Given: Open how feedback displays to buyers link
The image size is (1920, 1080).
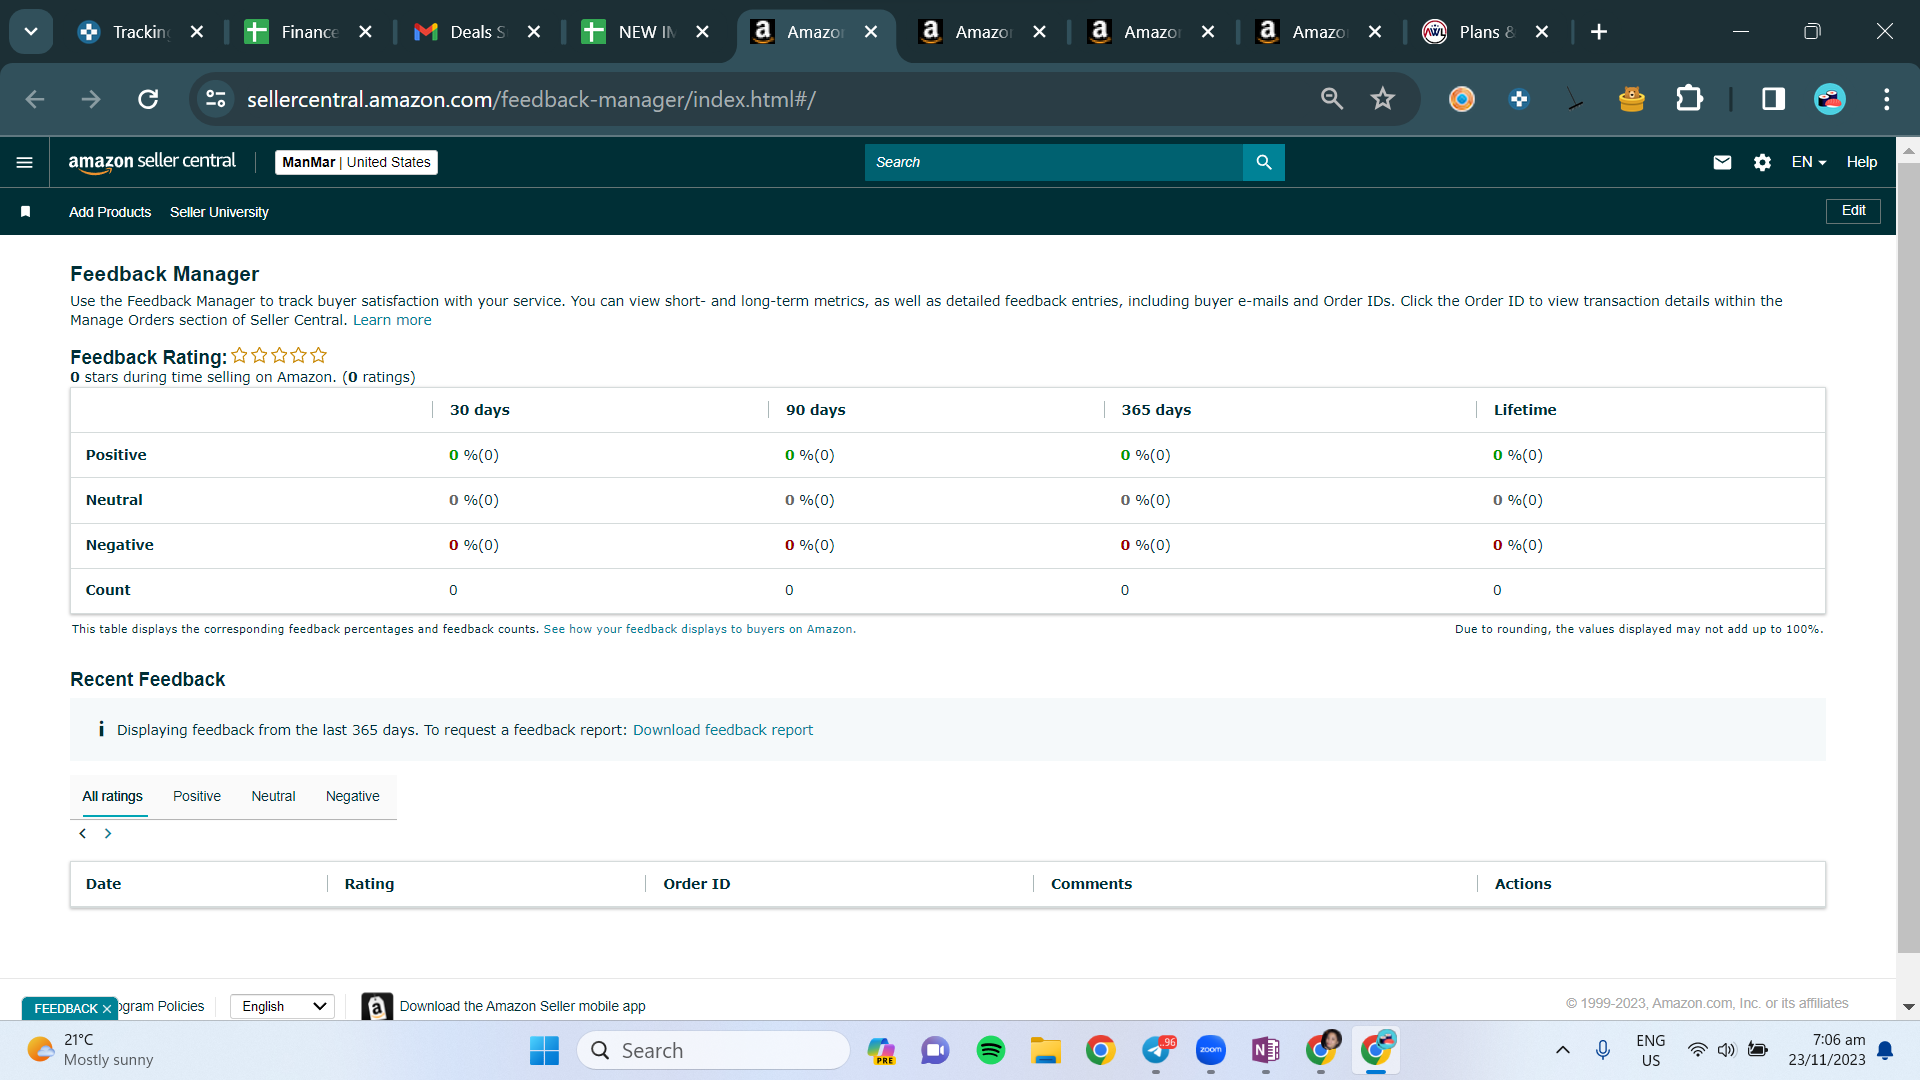Looking at the screenshot, I should [x=698, y=629].
